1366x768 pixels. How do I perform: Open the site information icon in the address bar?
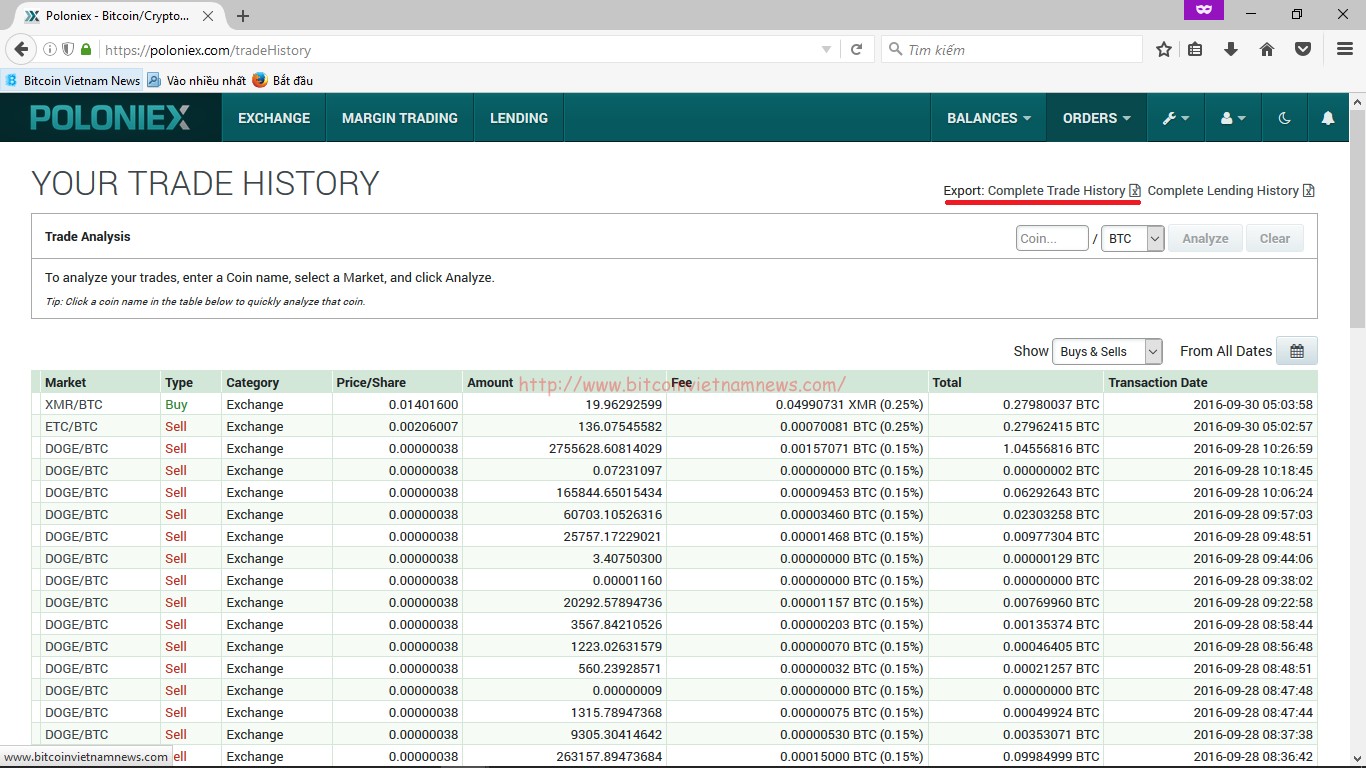50,49
